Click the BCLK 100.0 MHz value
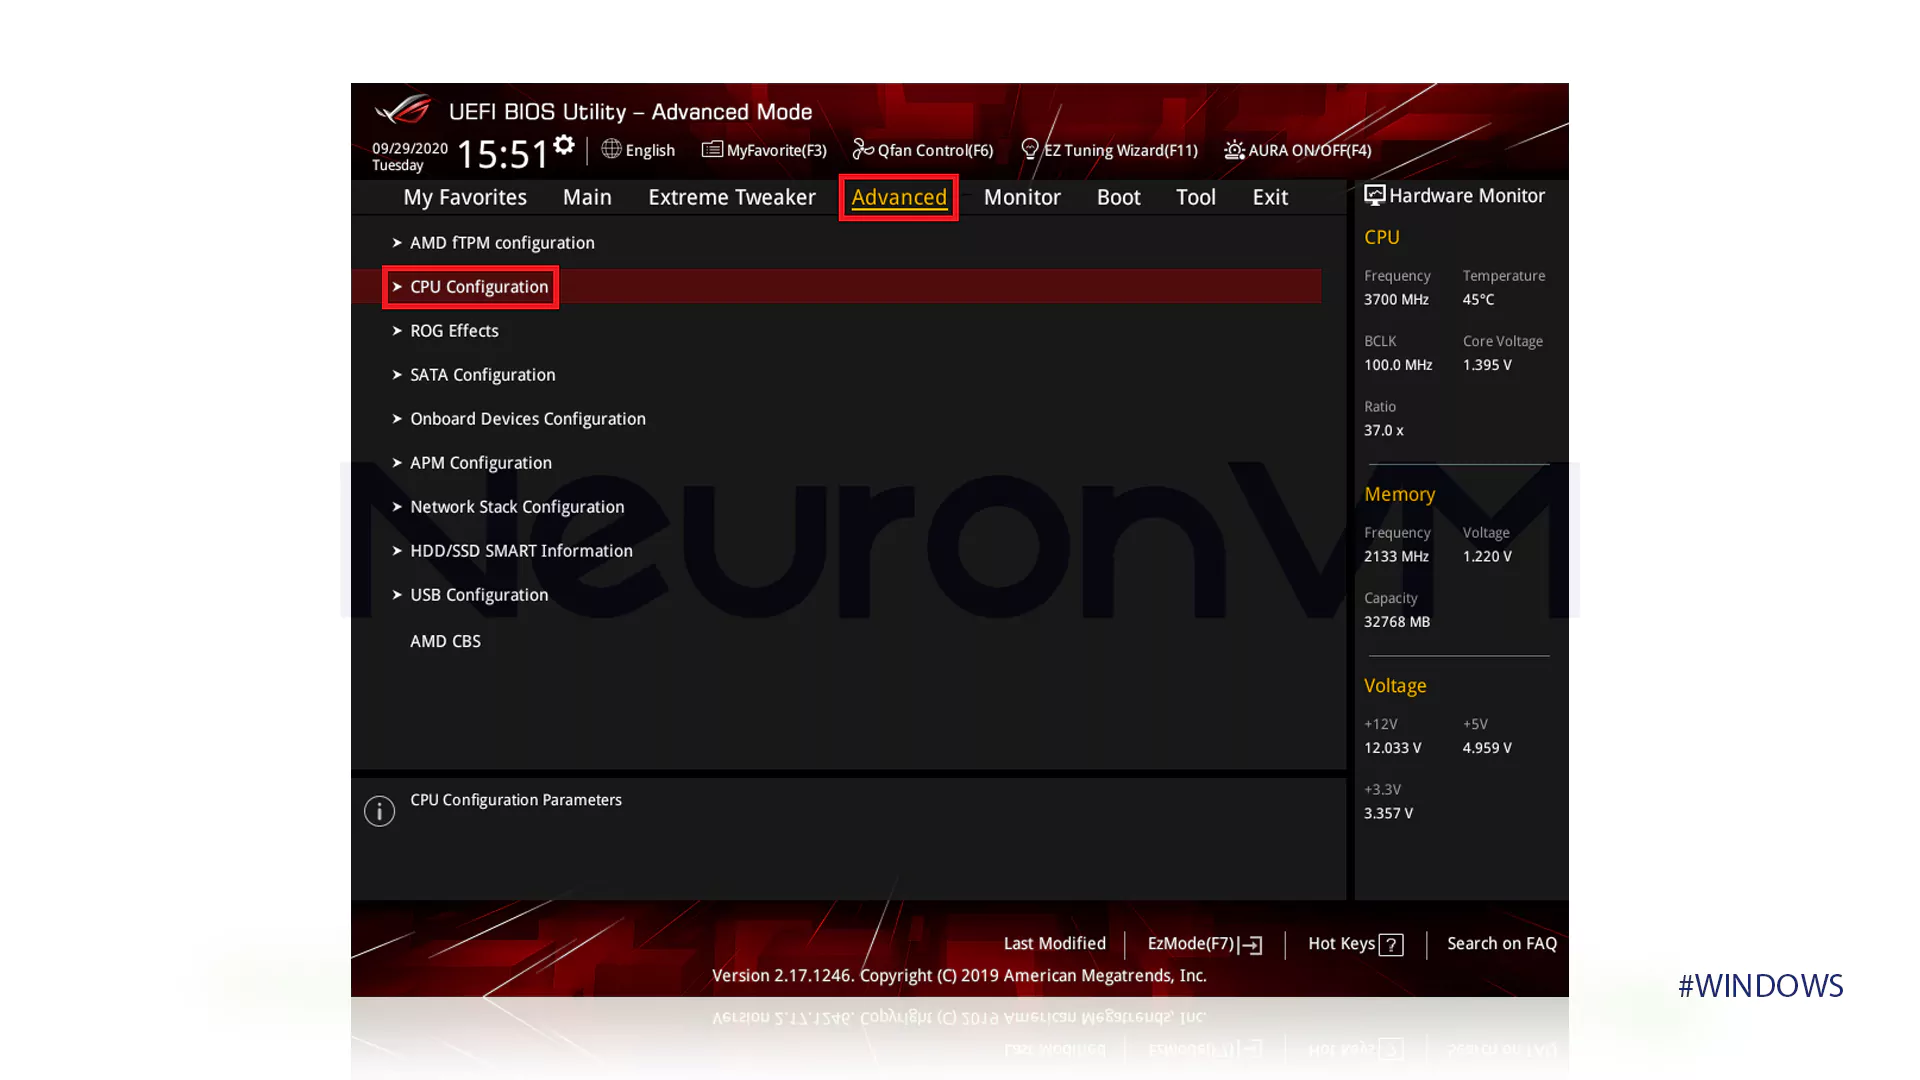The height and width of the screenshot is (1080, 1920). [1398, 365]
